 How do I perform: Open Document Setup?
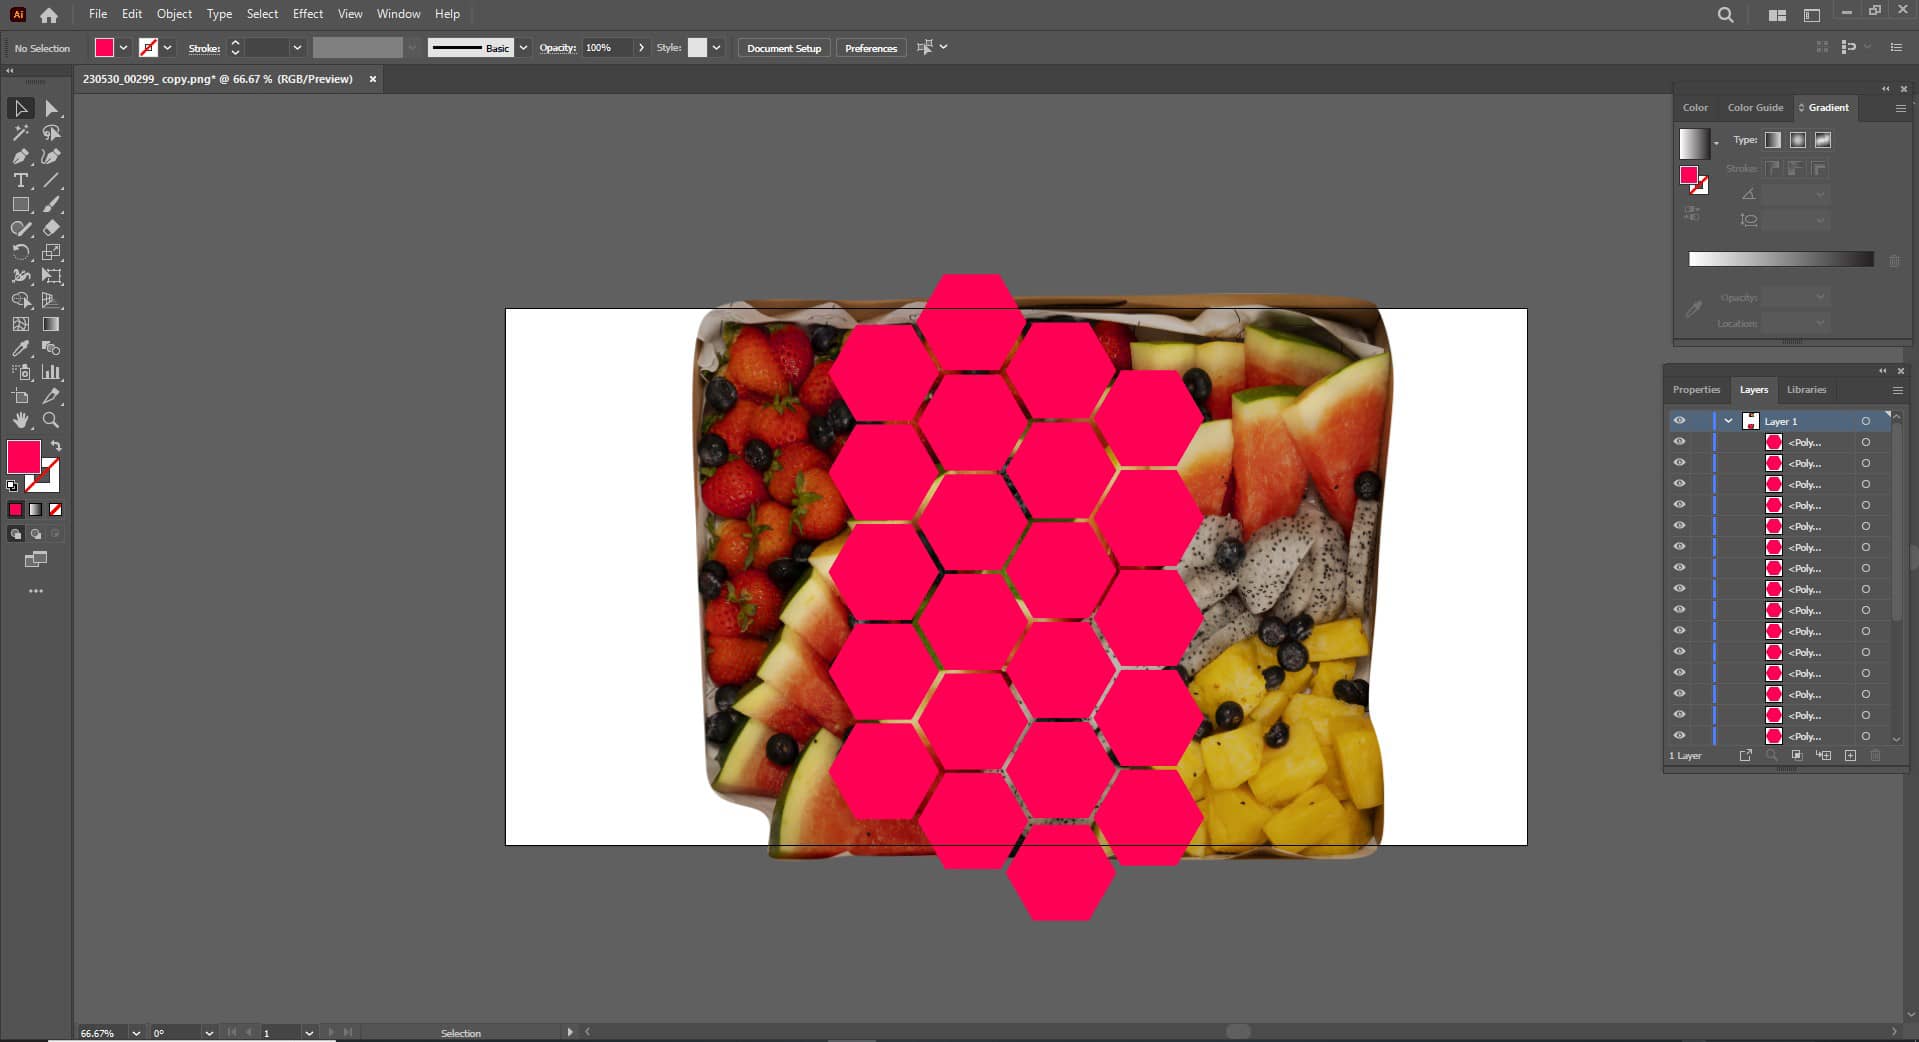tap(783, 47)
